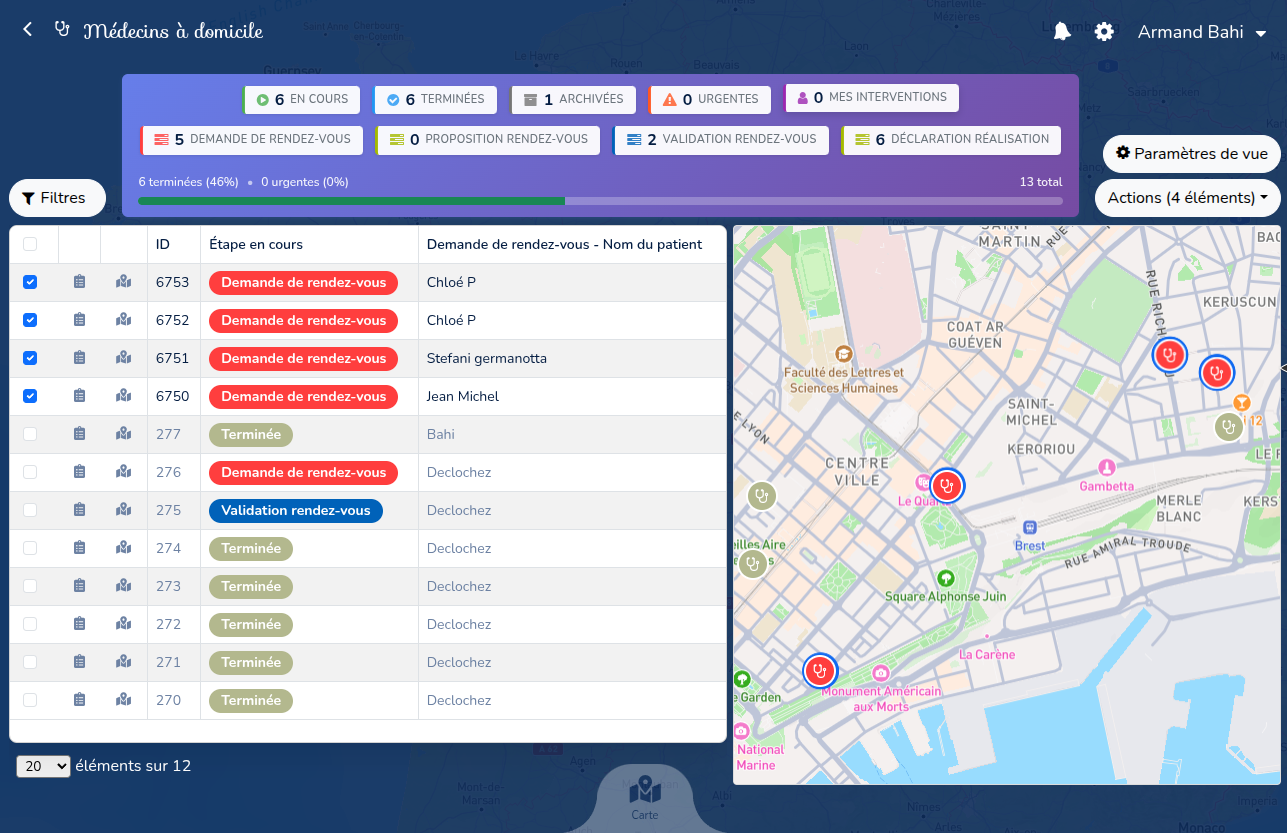Filter by Validation rendez-vous step
The image size is (1287, 833).
[720, 139]
